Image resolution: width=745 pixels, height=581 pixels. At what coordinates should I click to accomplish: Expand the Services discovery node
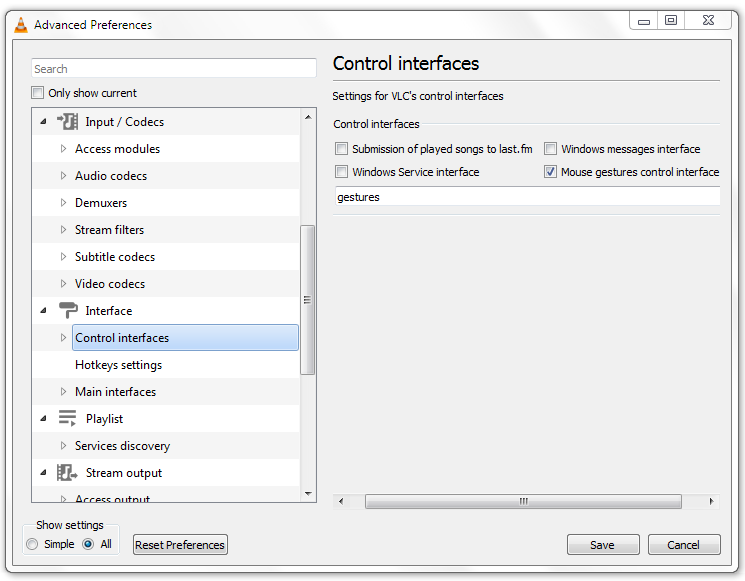63,446
